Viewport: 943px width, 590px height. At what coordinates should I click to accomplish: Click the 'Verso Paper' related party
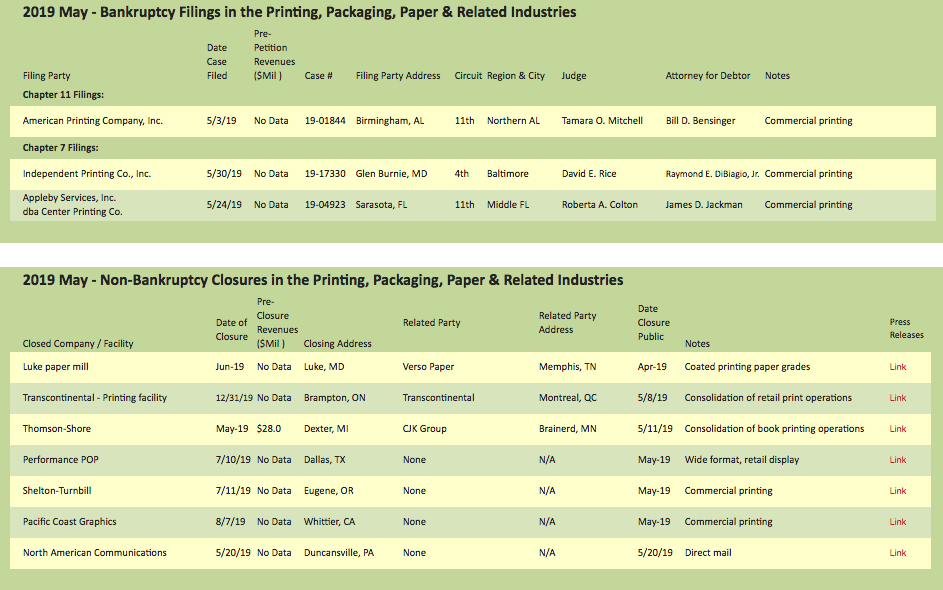tap(428, 367)
